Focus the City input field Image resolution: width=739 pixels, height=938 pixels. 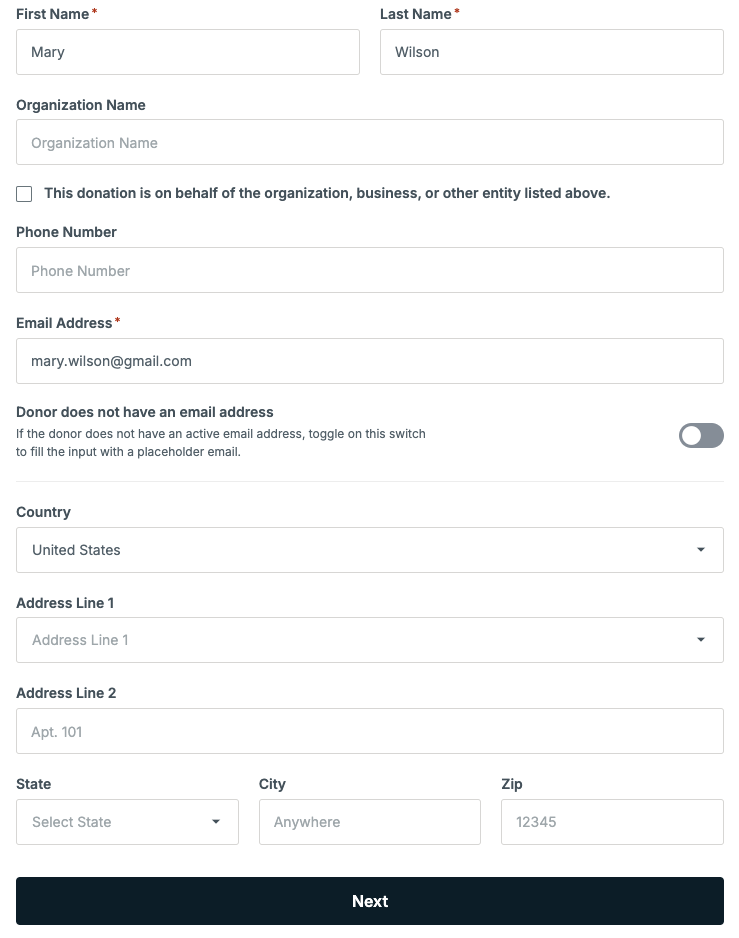pos(370,822)
